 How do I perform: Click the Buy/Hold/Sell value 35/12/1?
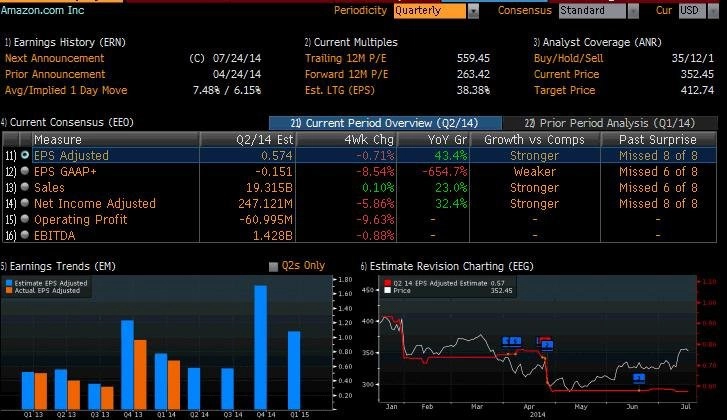[693, 58]
